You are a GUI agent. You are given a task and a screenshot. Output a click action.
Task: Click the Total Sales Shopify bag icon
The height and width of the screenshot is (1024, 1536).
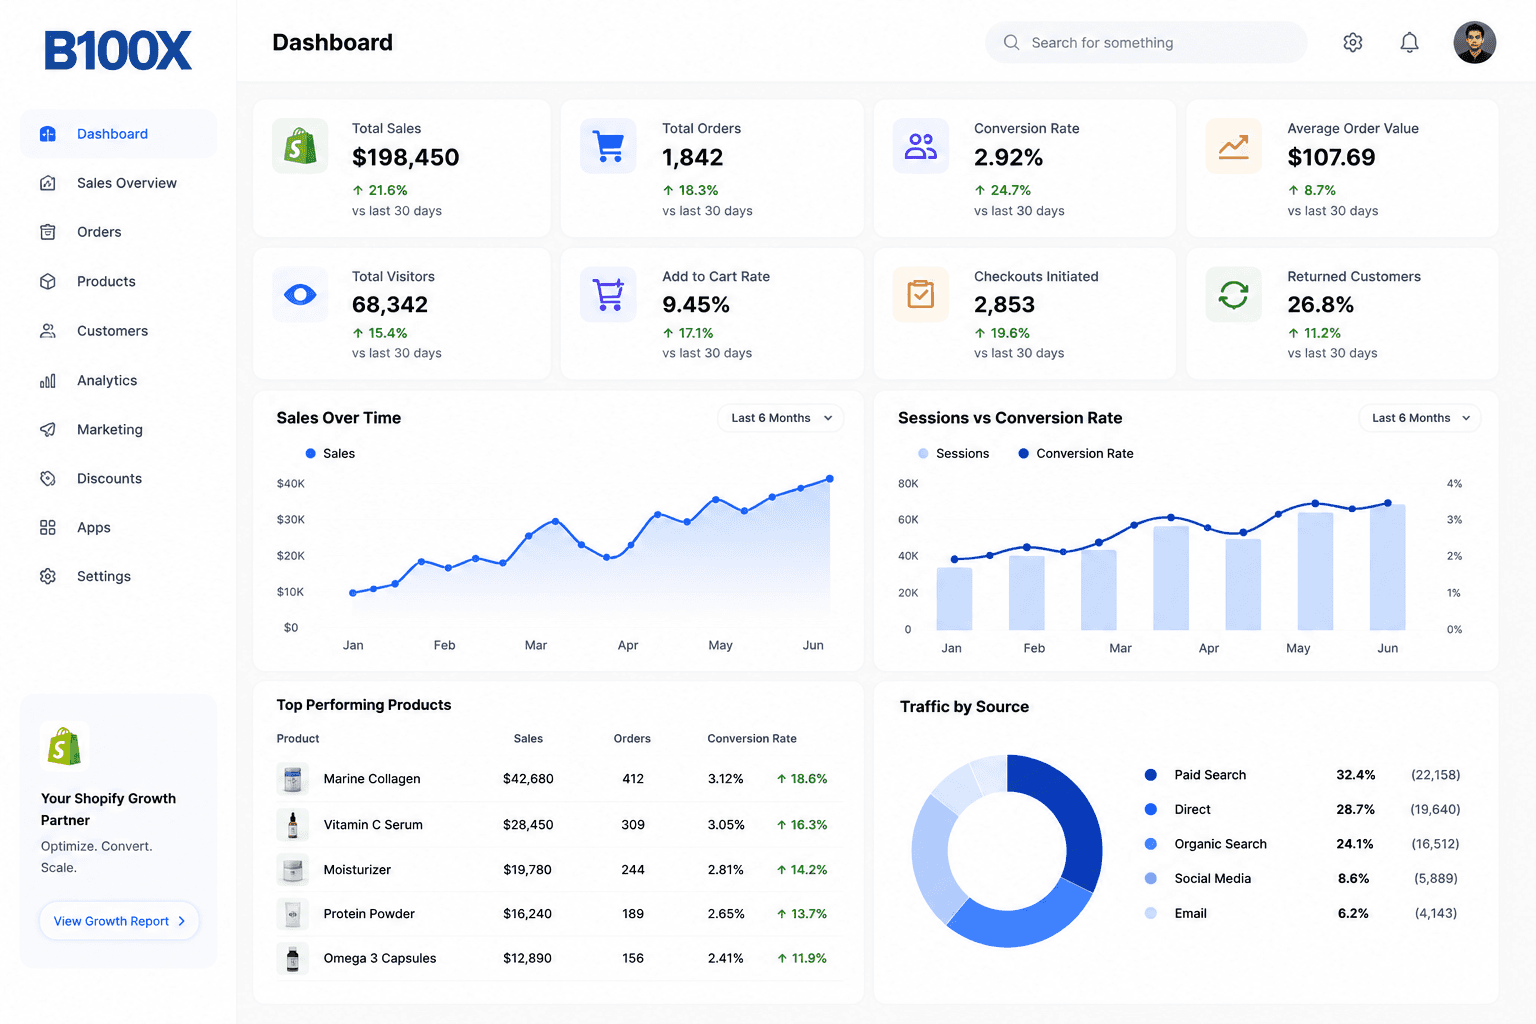click(x=300, y=146)
